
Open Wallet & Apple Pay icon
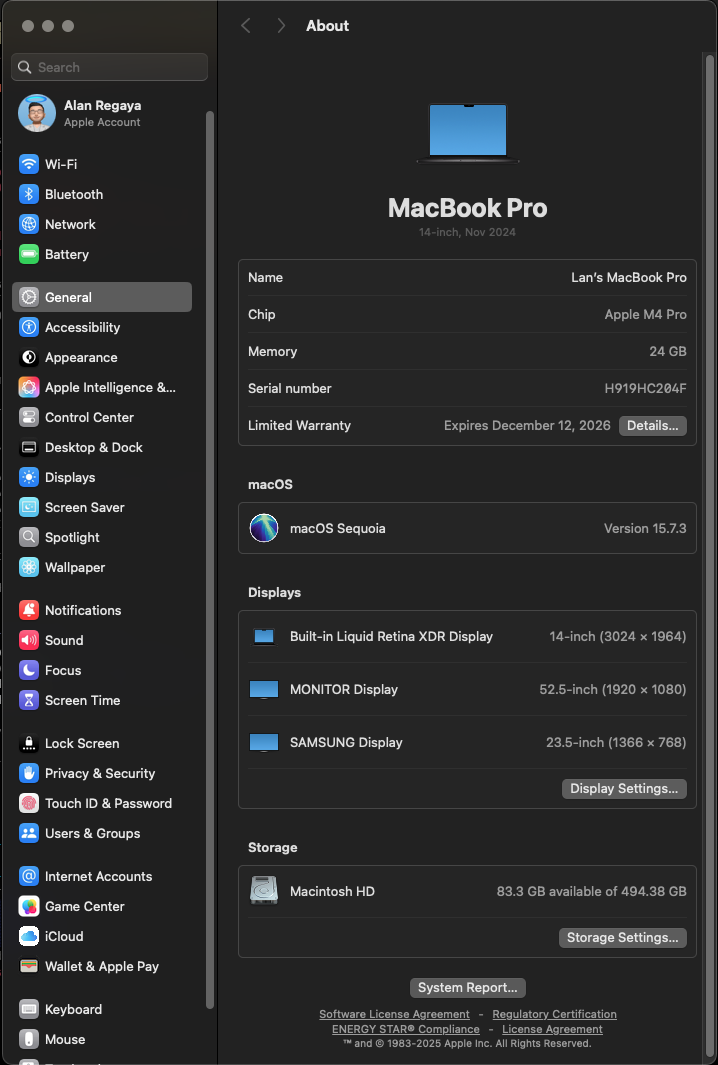(x=29, y=966)
